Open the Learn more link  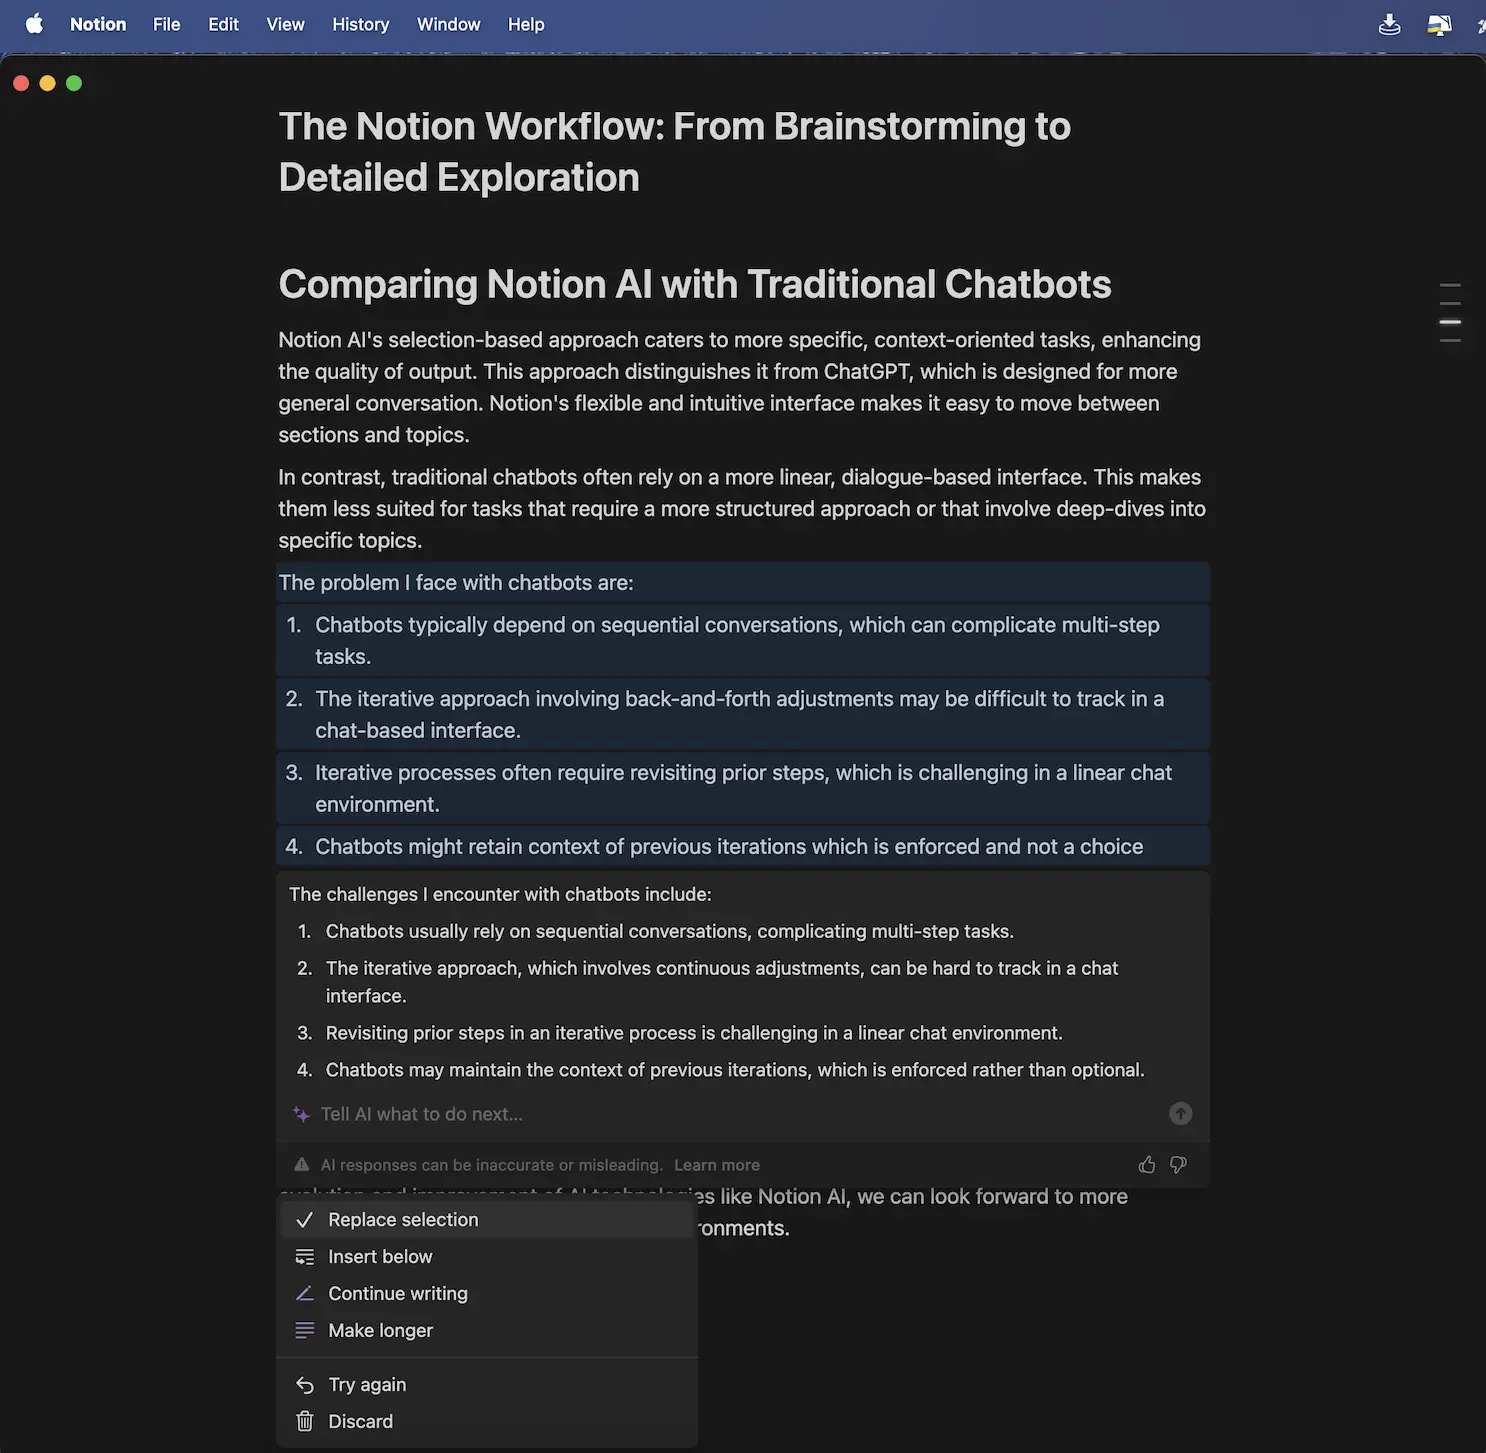click(x=717, y=1165)
